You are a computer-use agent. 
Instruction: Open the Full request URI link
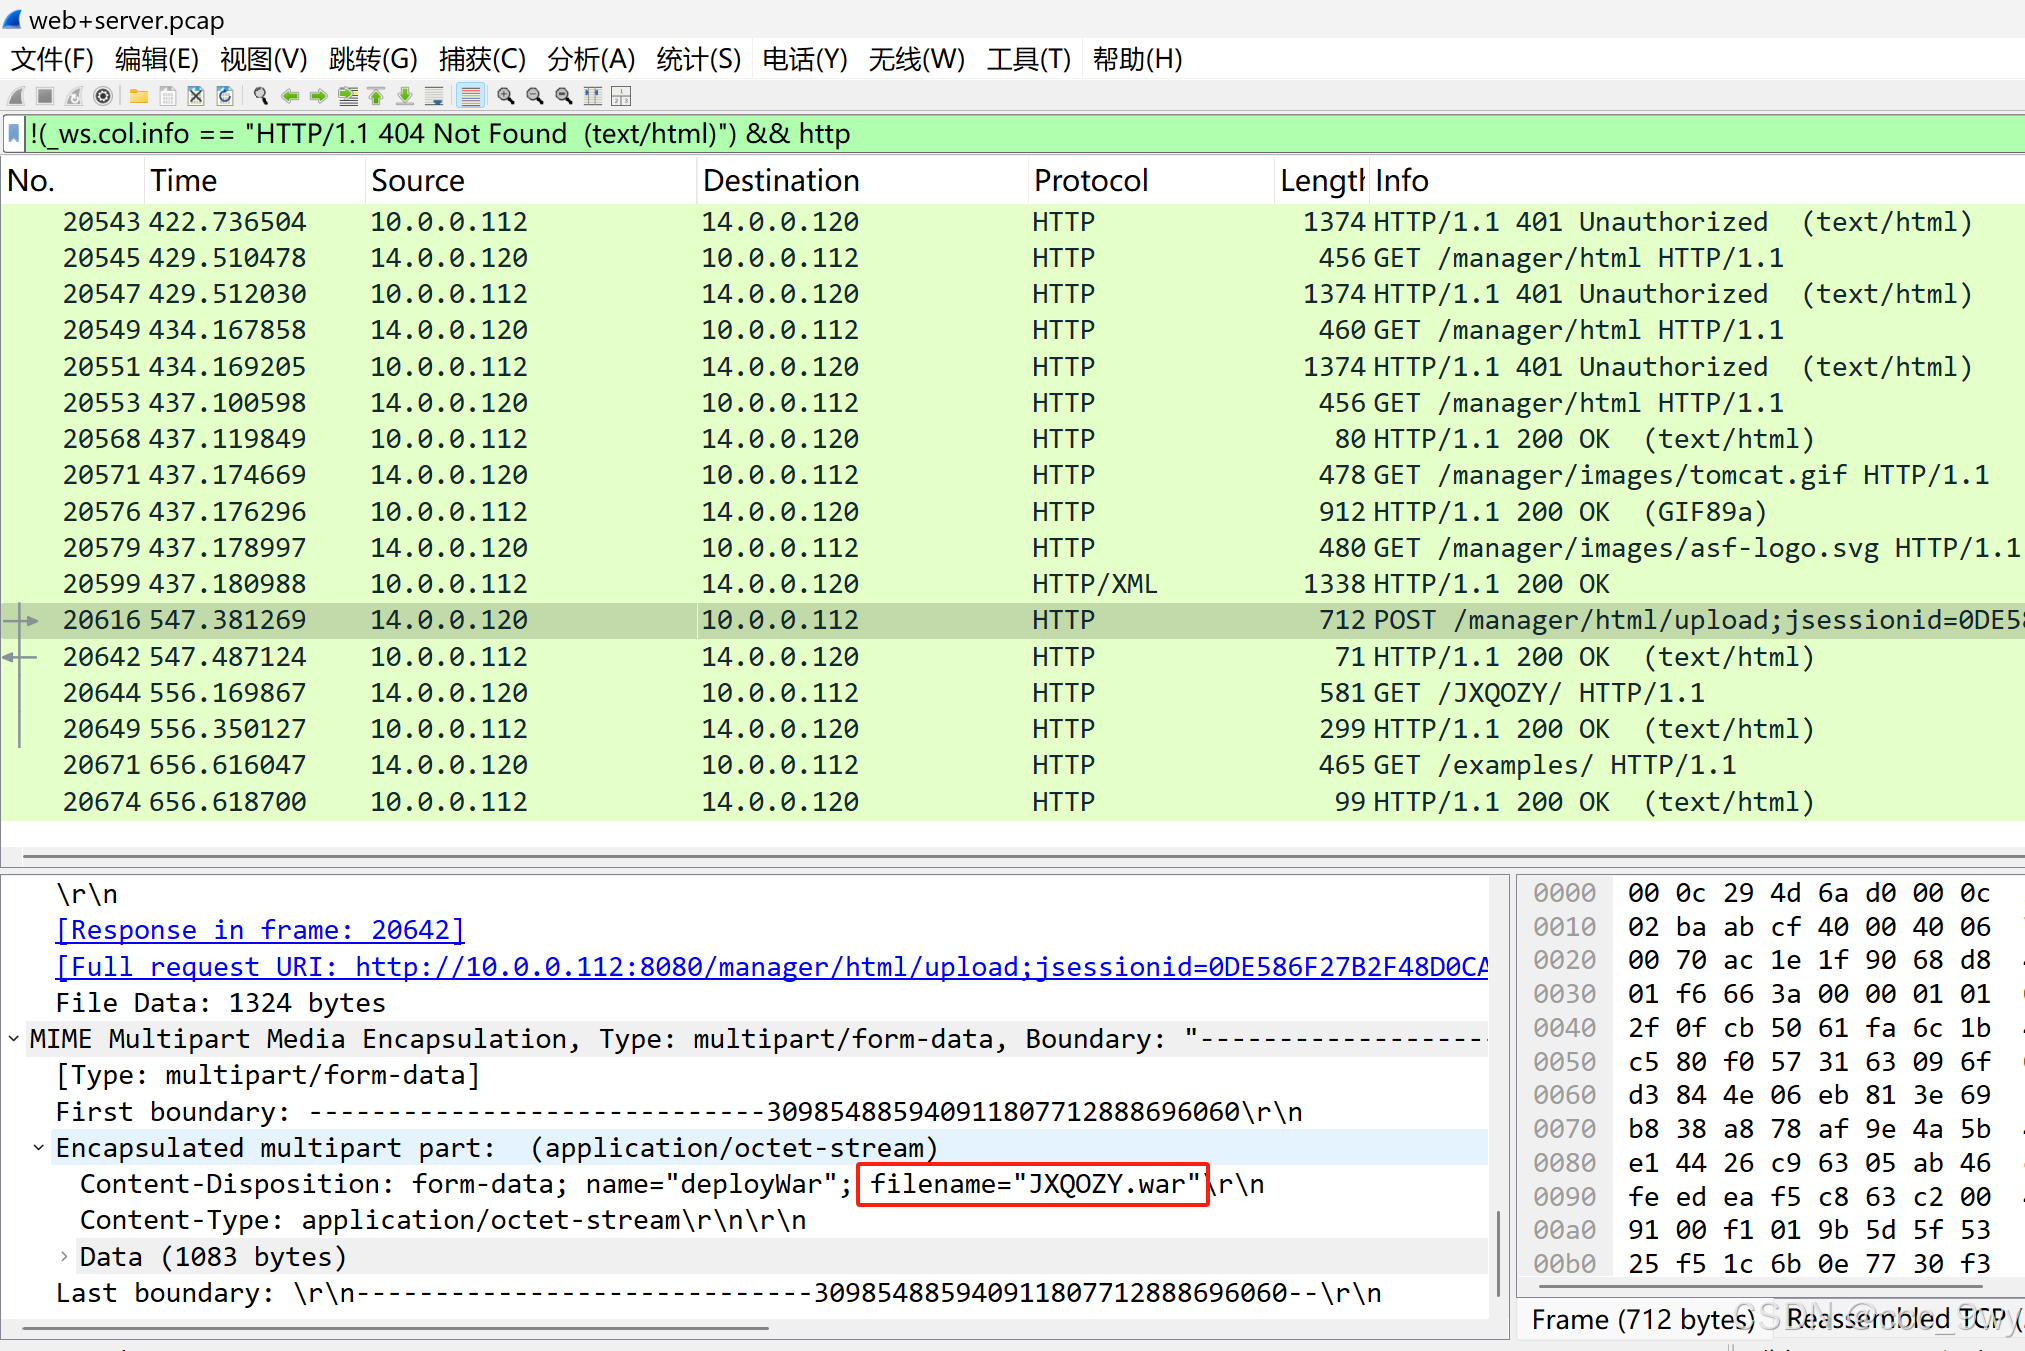[770, 967]
